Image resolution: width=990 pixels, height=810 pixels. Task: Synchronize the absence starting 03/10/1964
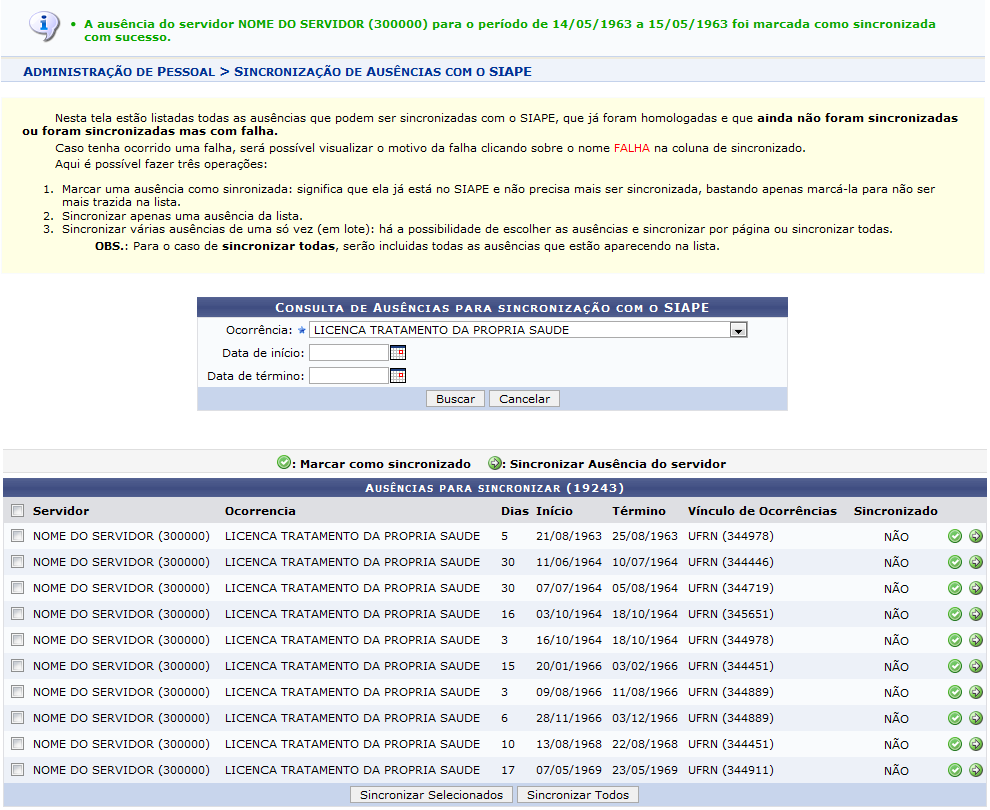click(976, 614)
